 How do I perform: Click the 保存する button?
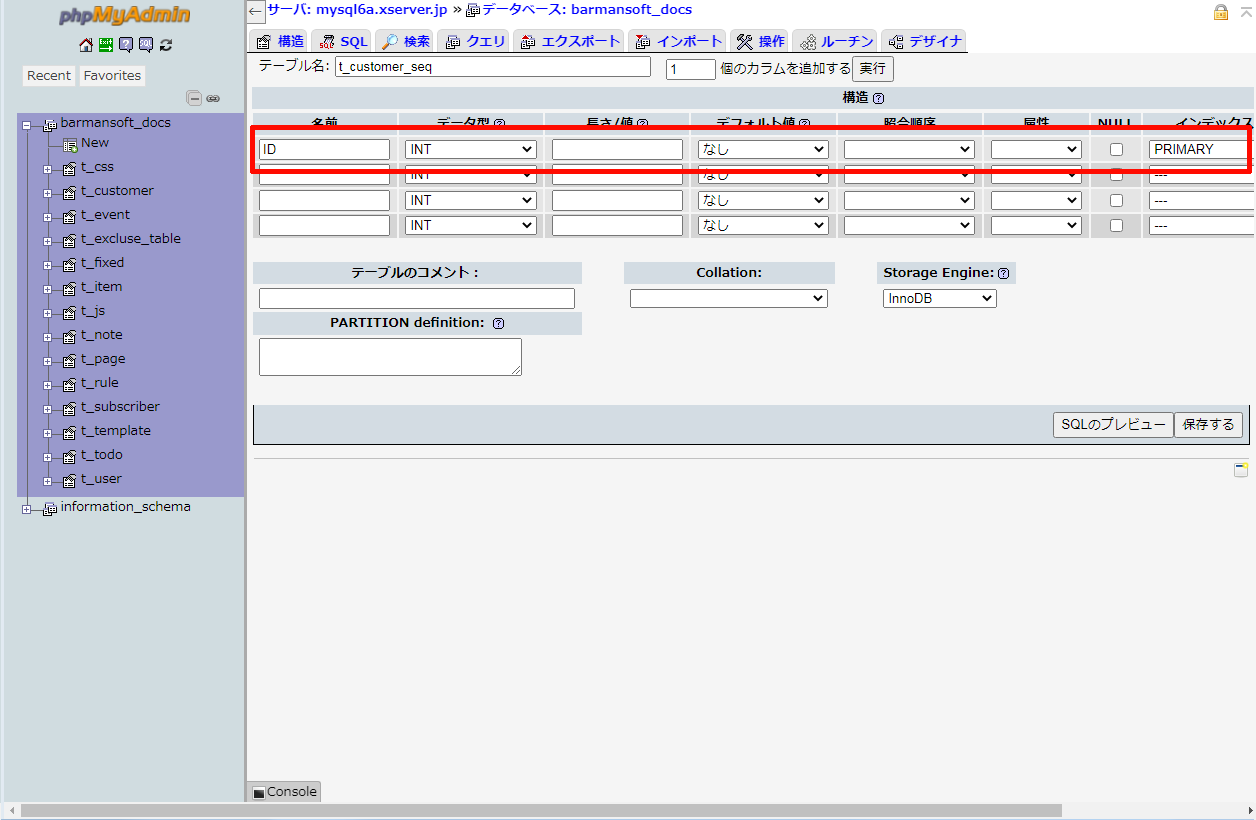point(1208,425)
